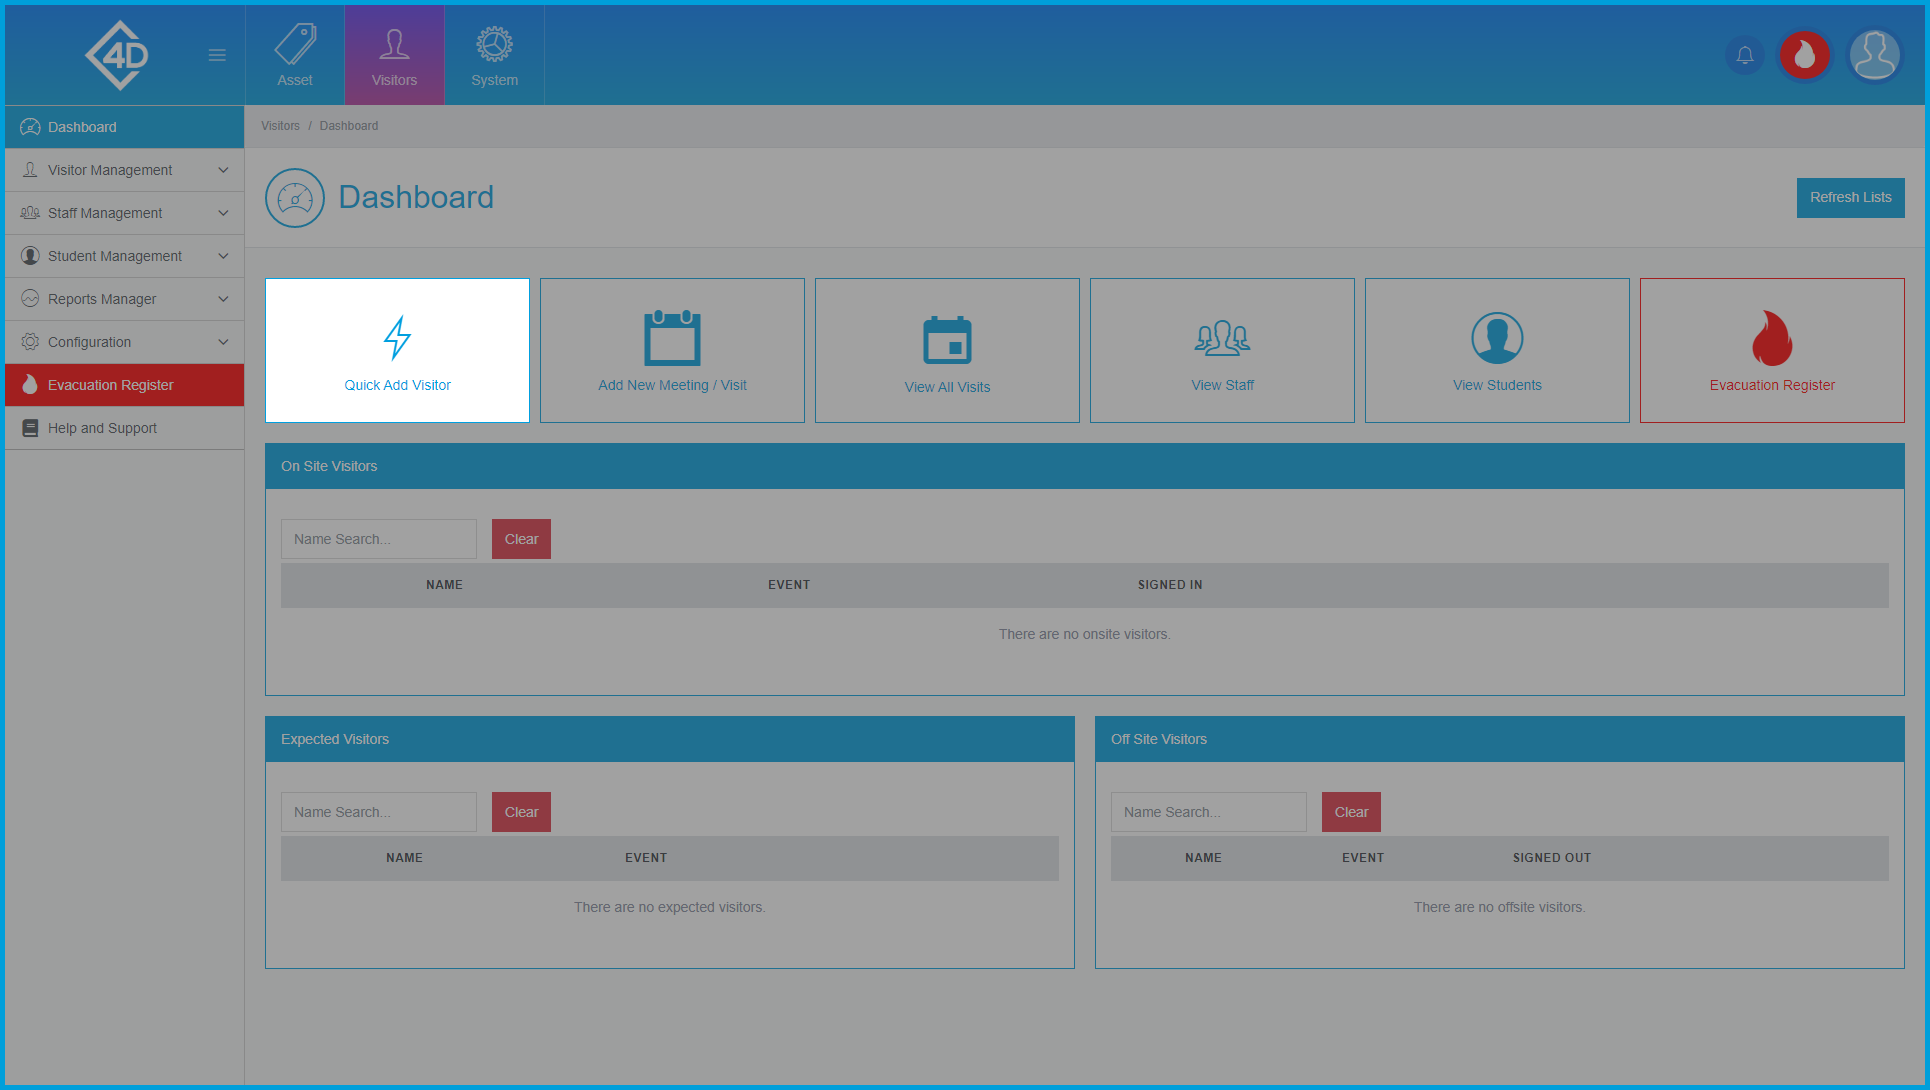This screenshot has height=1090, width=1930.
Task: Select Dashboard in the sidebar
Action: point(125,127)
